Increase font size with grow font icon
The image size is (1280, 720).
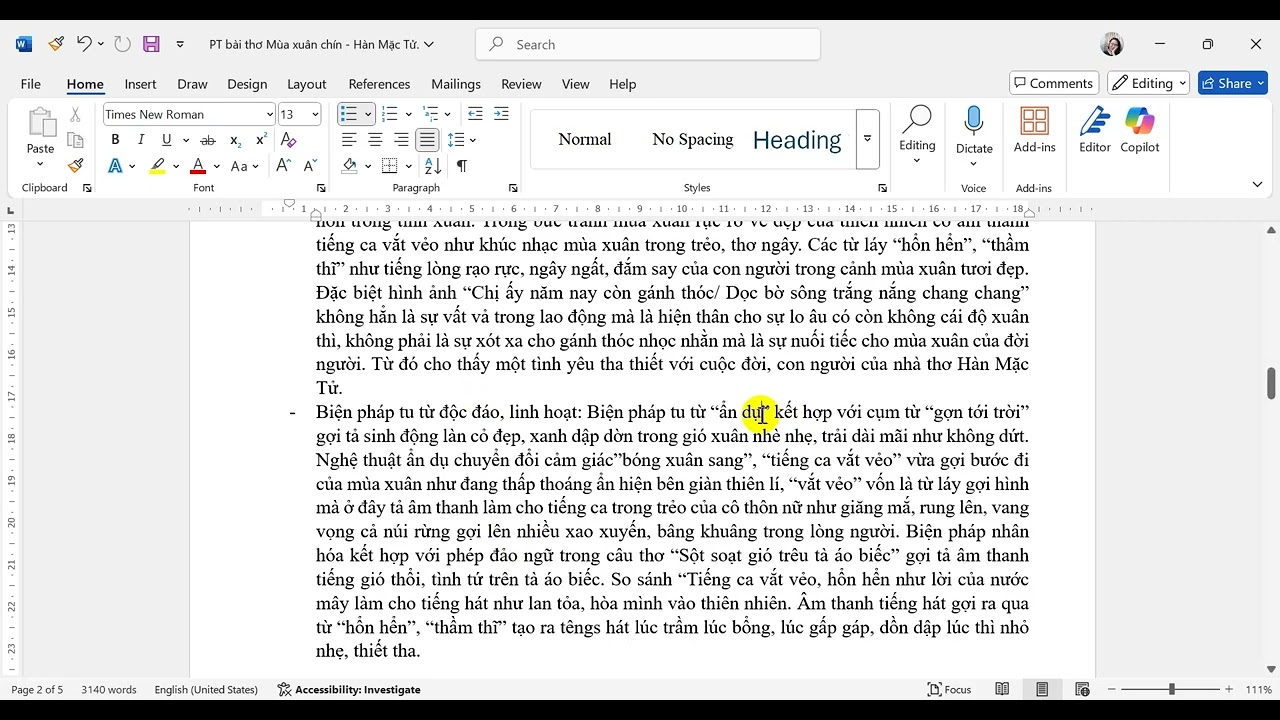pyautogui.click(x=284, y=166)
